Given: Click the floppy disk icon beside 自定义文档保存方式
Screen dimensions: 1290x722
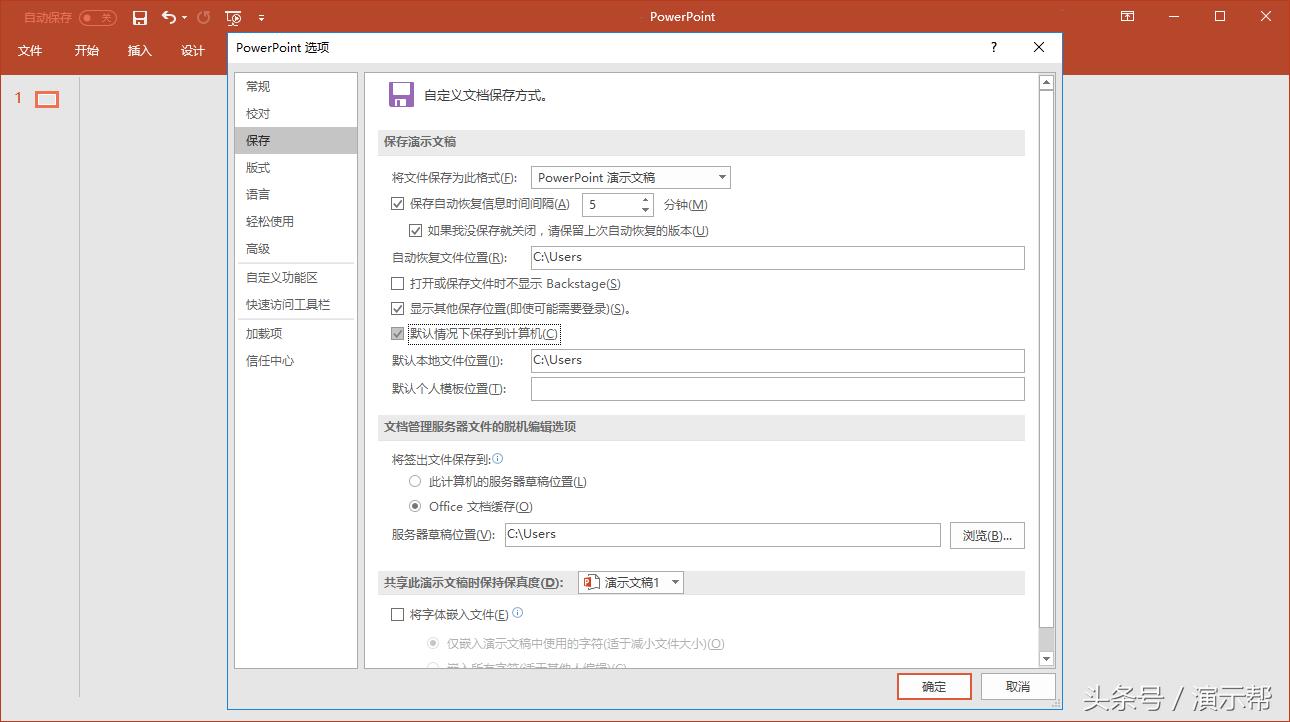Looking at the screenshot, I should pos(400,95).
